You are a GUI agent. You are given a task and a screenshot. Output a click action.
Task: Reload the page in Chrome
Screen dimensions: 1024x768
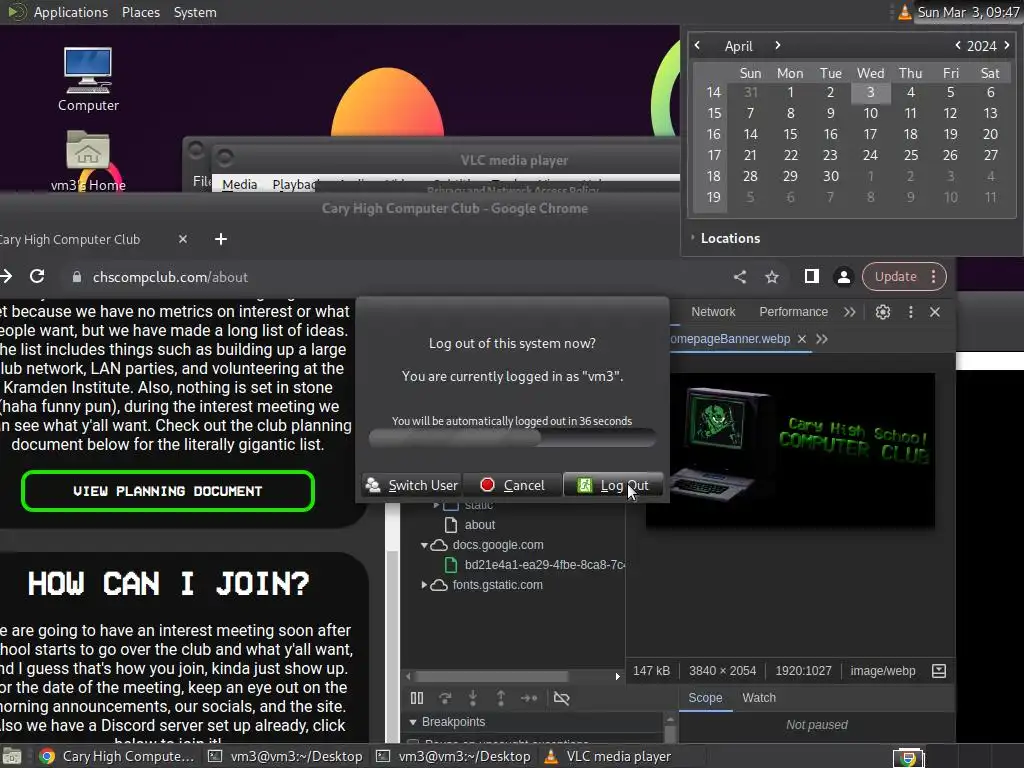(37, 276)
